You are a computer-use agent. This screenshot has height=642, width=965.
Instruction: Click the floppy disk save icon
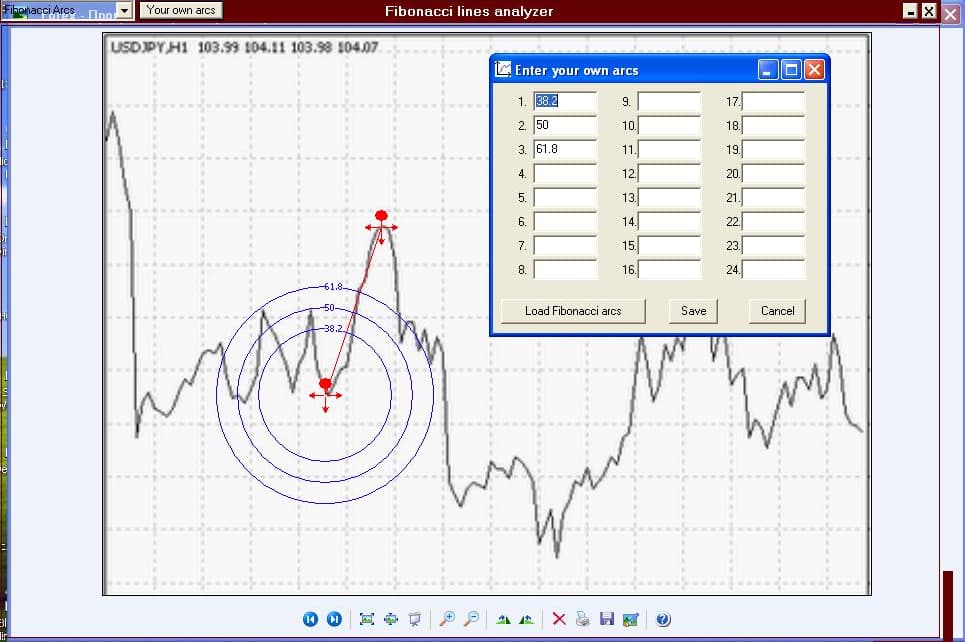tap(606, 619)
